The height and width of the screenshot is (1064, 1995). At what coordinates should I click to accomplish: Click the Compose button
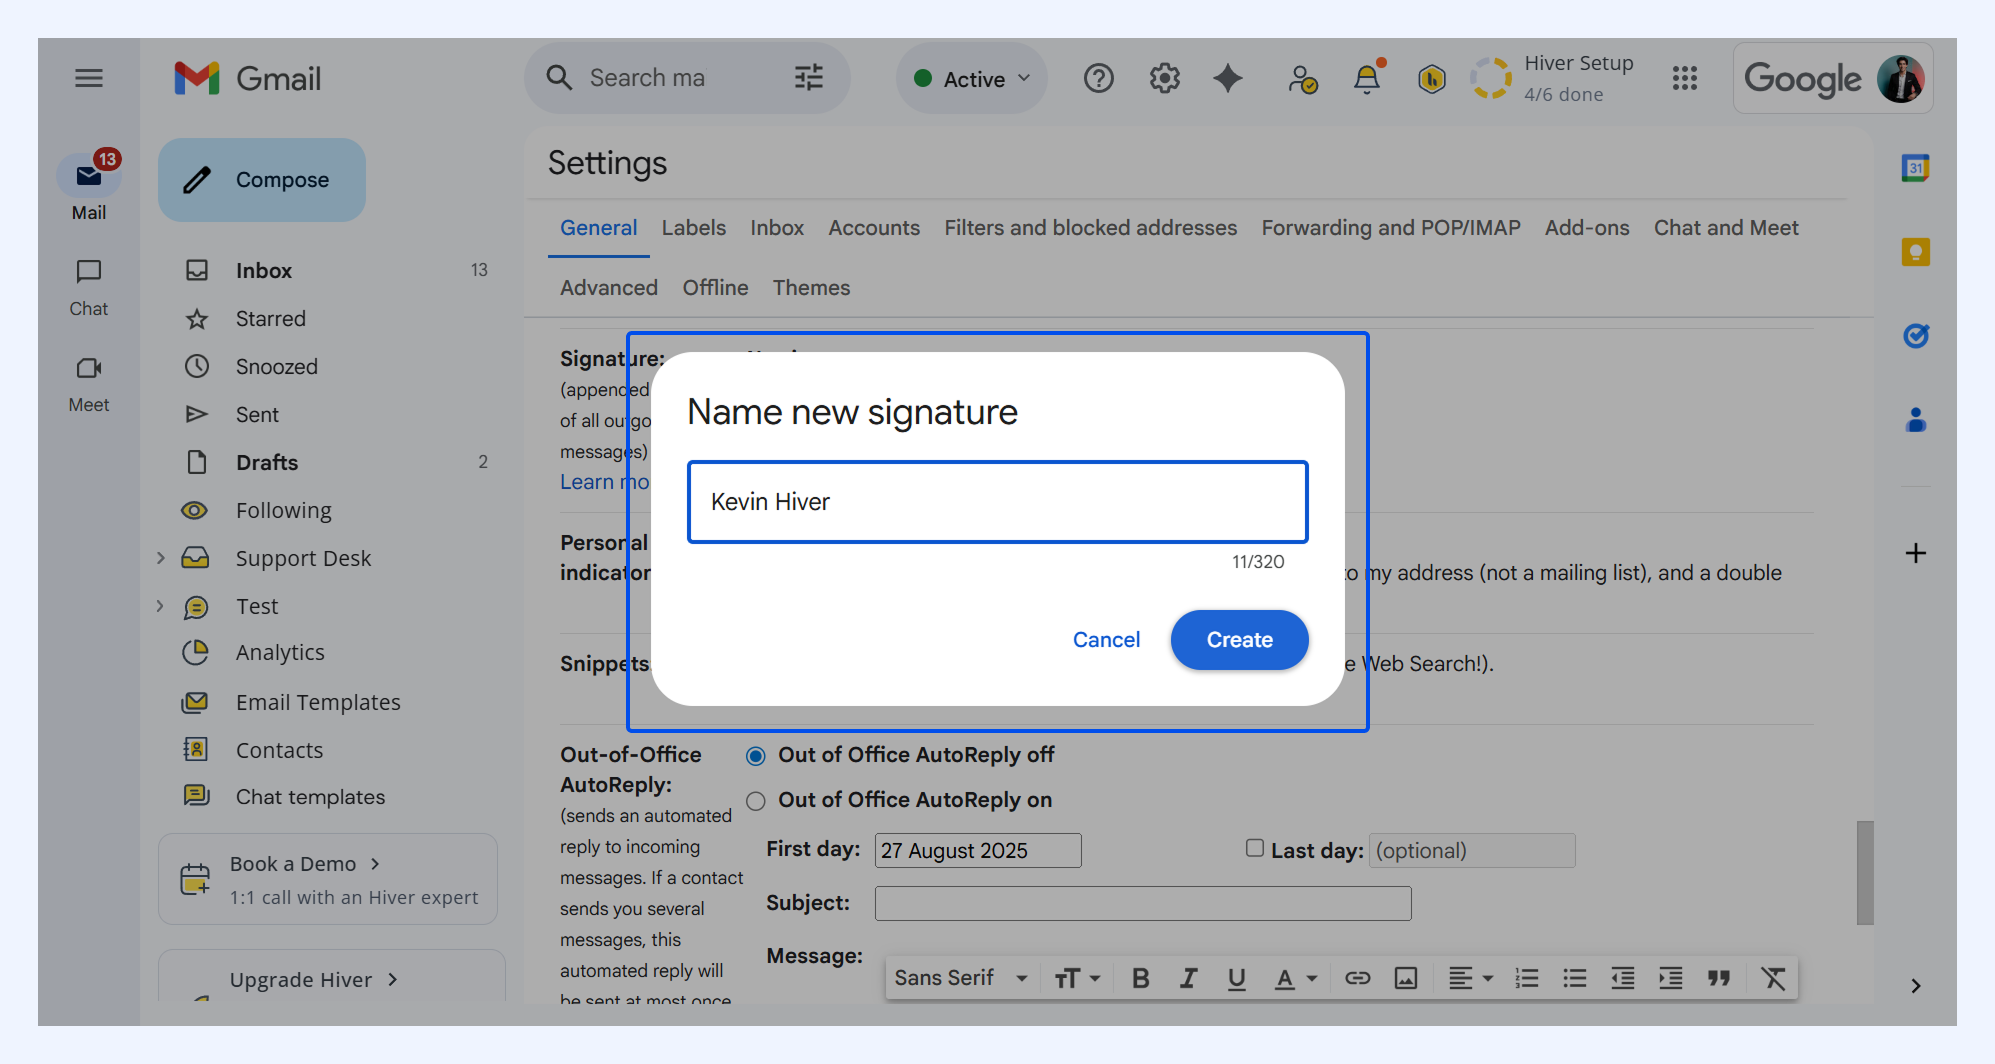pos(262,180)
